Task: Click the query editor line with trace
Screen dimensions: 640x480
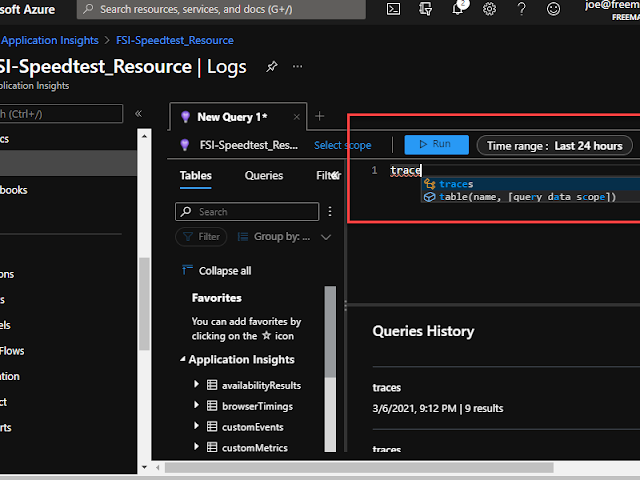Action: click(514, 170)
